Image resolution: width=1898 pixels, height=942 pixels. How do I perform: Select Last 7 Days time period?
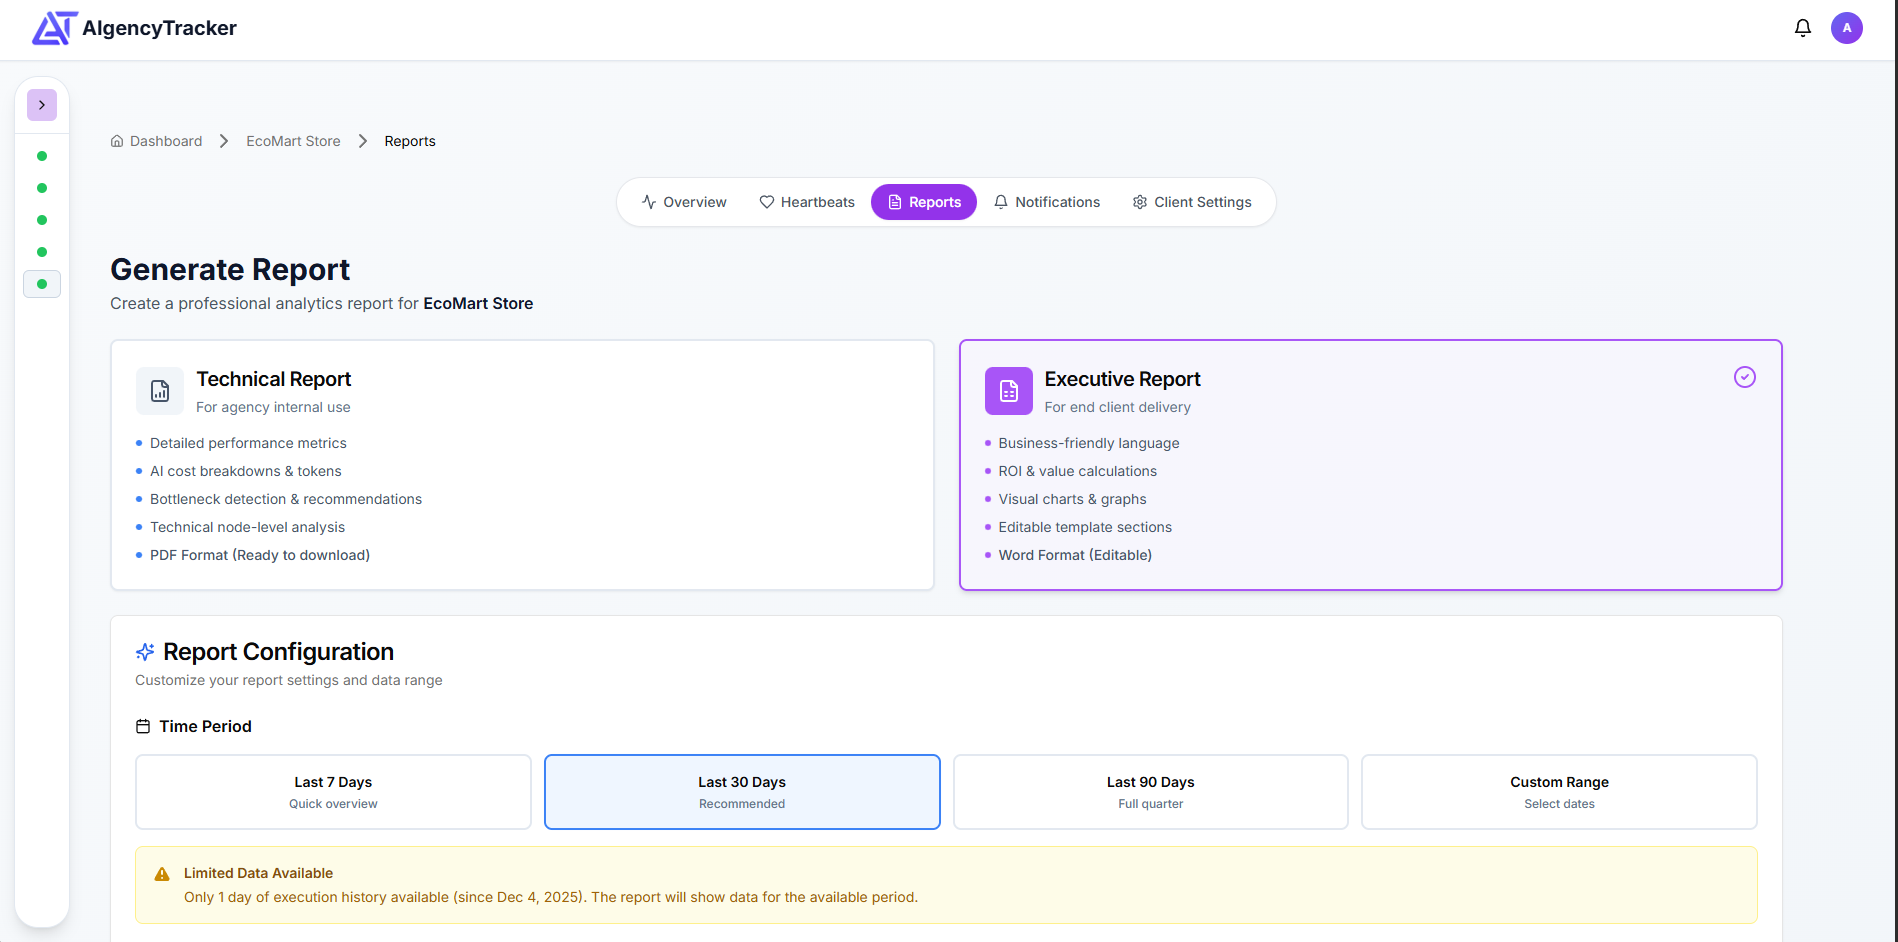(x=333, y=792)
